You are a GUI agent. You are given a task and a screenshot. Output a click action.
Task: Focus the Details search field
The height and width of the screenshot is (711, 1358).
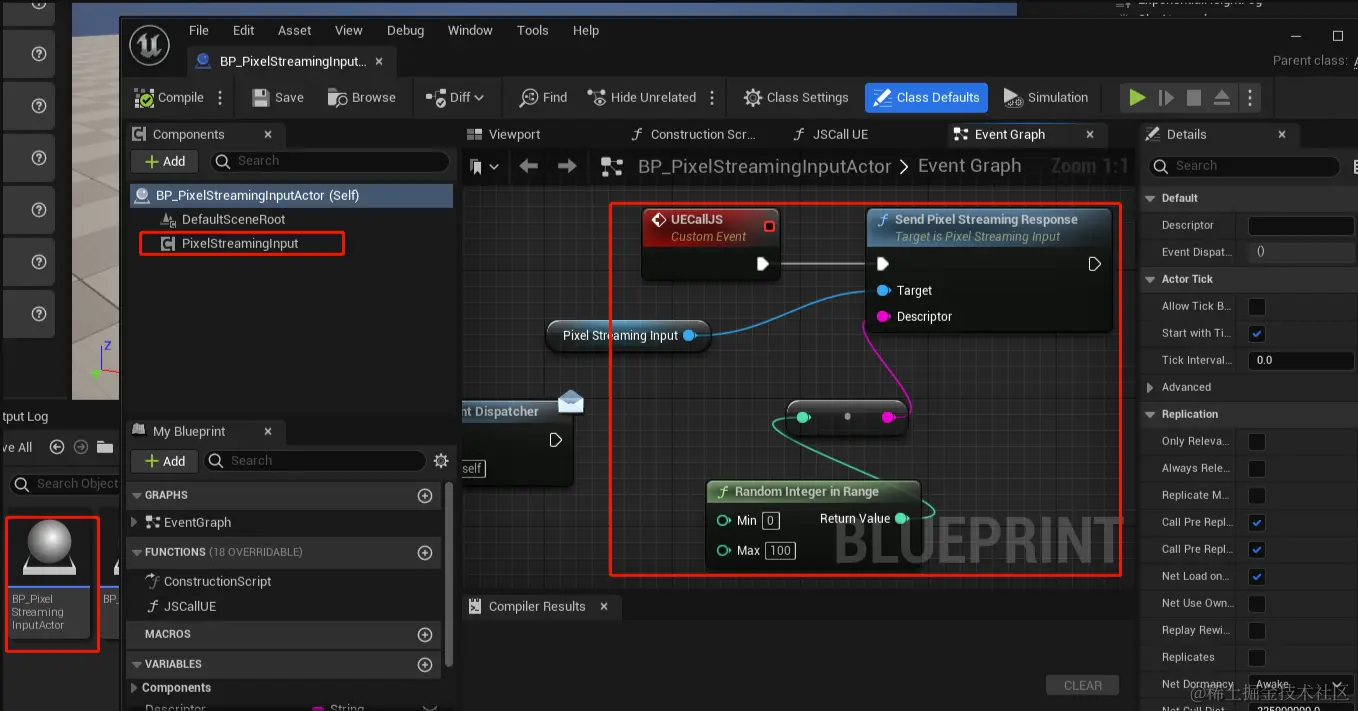click(x=1244, y=166)
